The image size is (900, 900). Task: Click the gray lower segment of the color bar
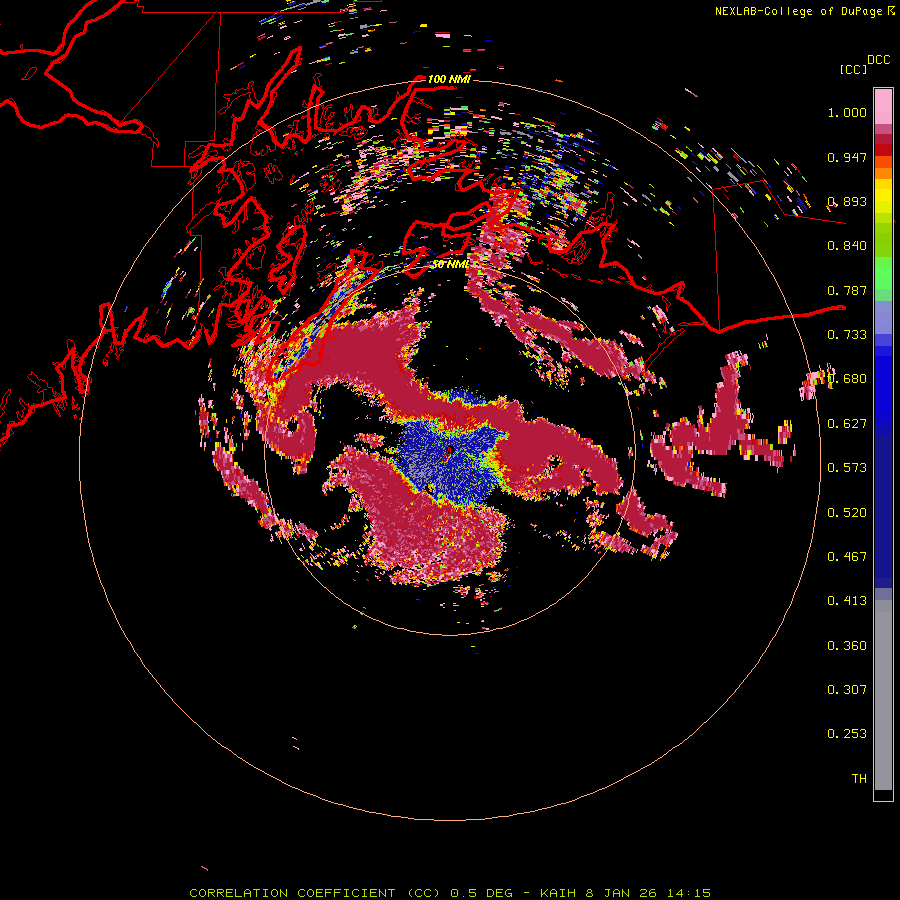pos(883,695)
